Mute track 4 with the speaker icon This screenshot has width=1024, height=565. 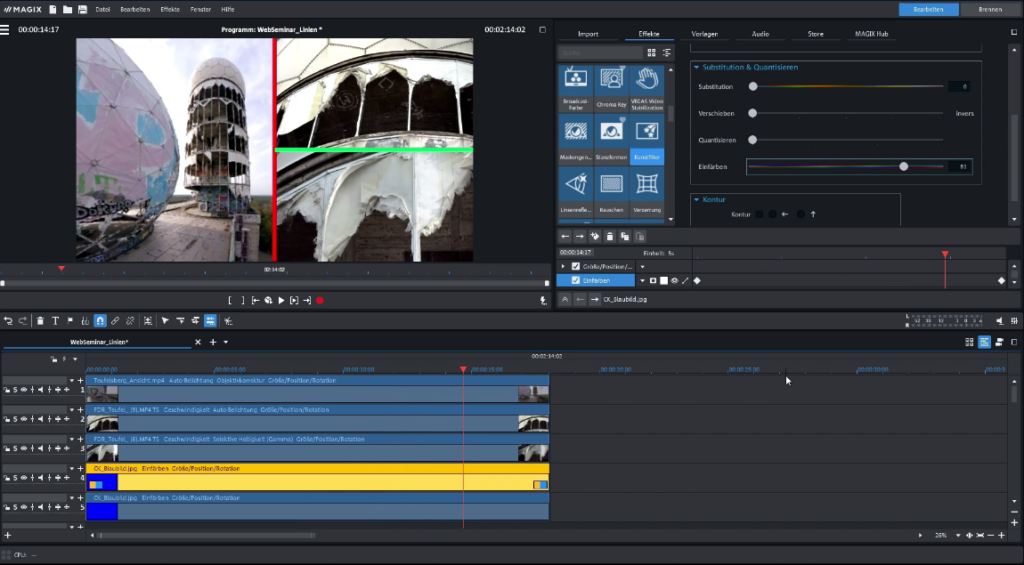click(40, 478)
